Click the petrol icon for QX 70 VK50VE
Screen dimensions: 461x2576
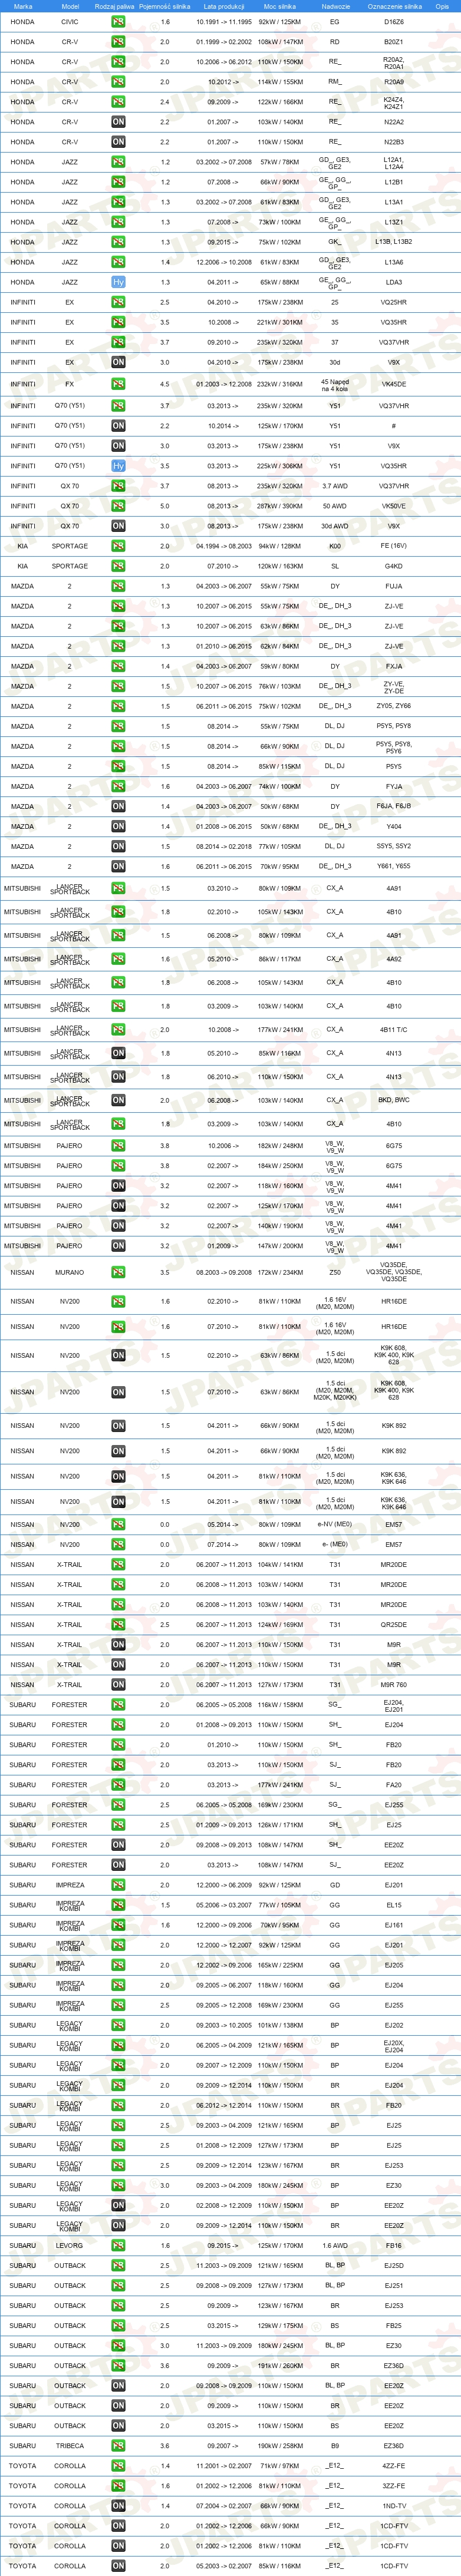click(118, 506)
